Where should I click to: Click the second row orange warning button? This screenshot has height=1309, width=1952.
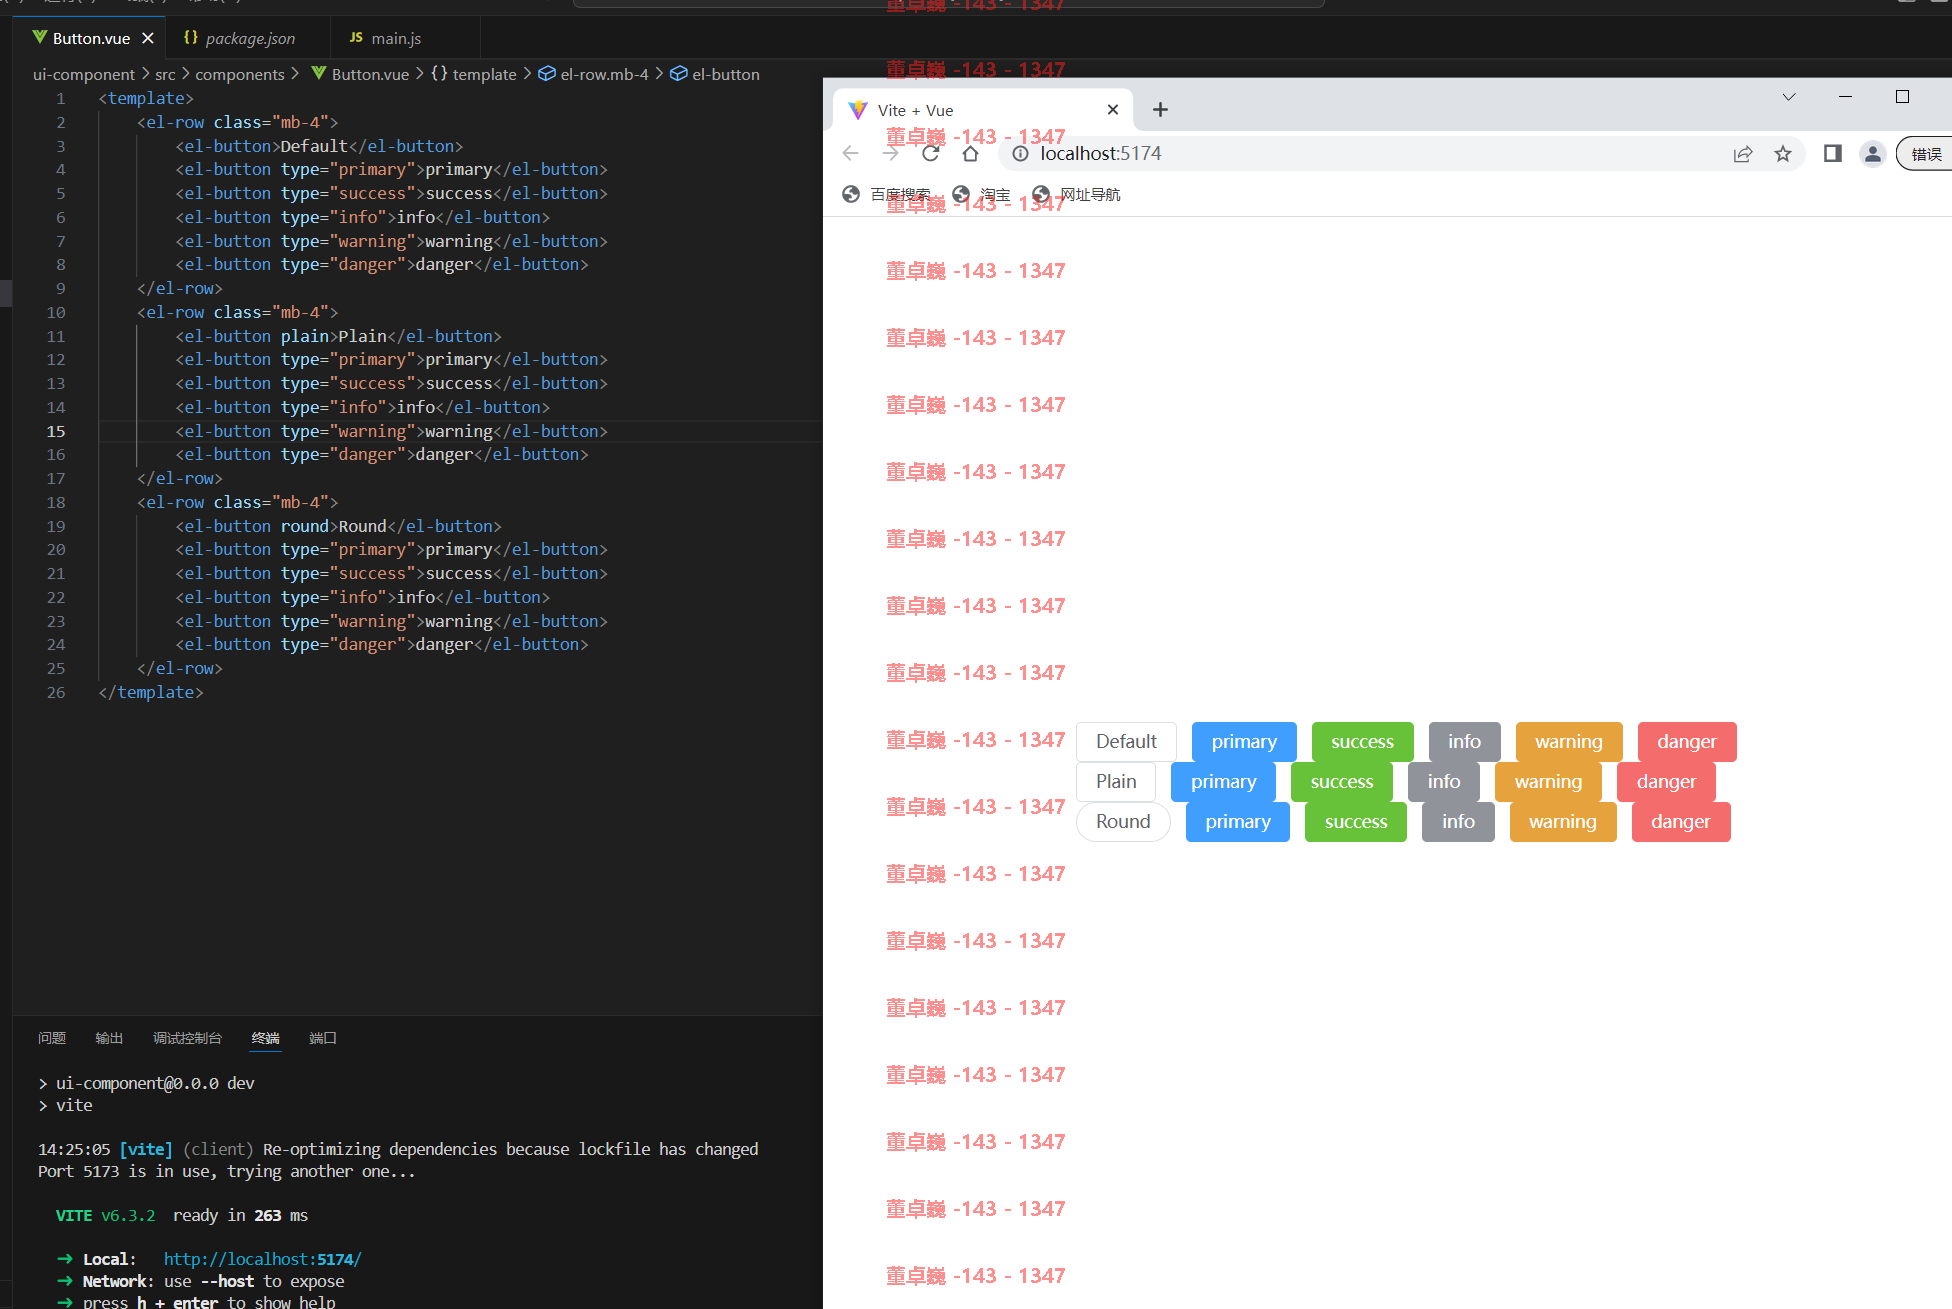[1548, 782]
